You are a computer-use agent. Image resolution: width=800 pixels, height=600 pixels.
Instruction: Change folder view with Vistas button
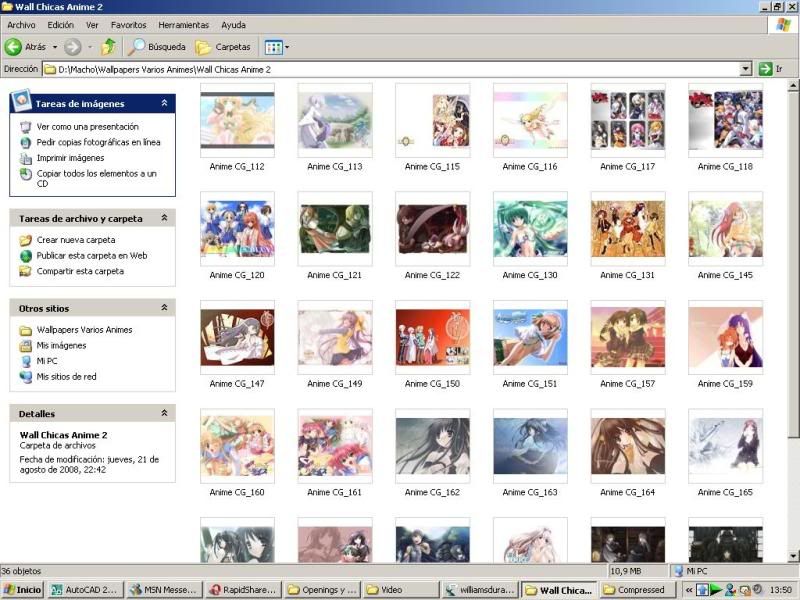coord(273,47)
